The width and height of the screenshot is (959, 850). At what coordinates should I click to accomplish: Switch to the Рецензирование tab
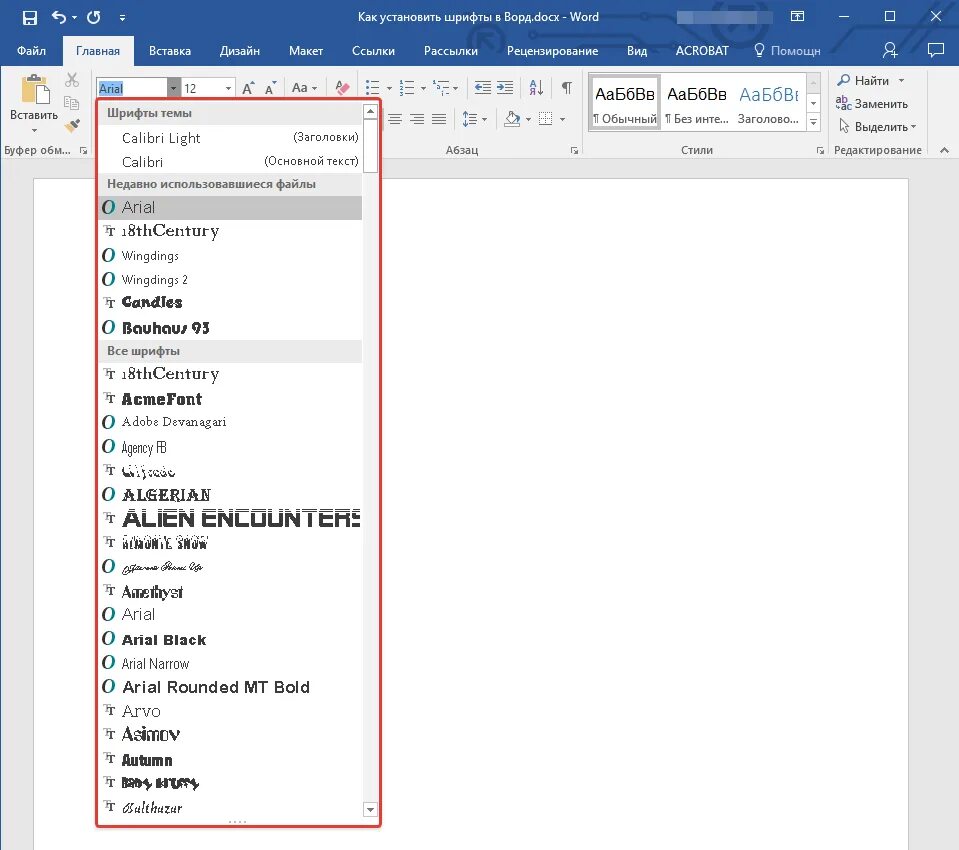[x=552, y=51]
